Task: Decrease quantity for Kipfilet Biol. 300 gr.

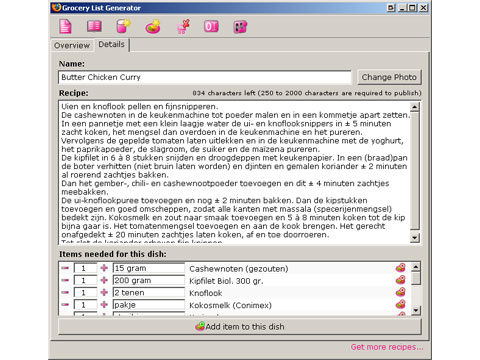Action: tap(65, 280)
